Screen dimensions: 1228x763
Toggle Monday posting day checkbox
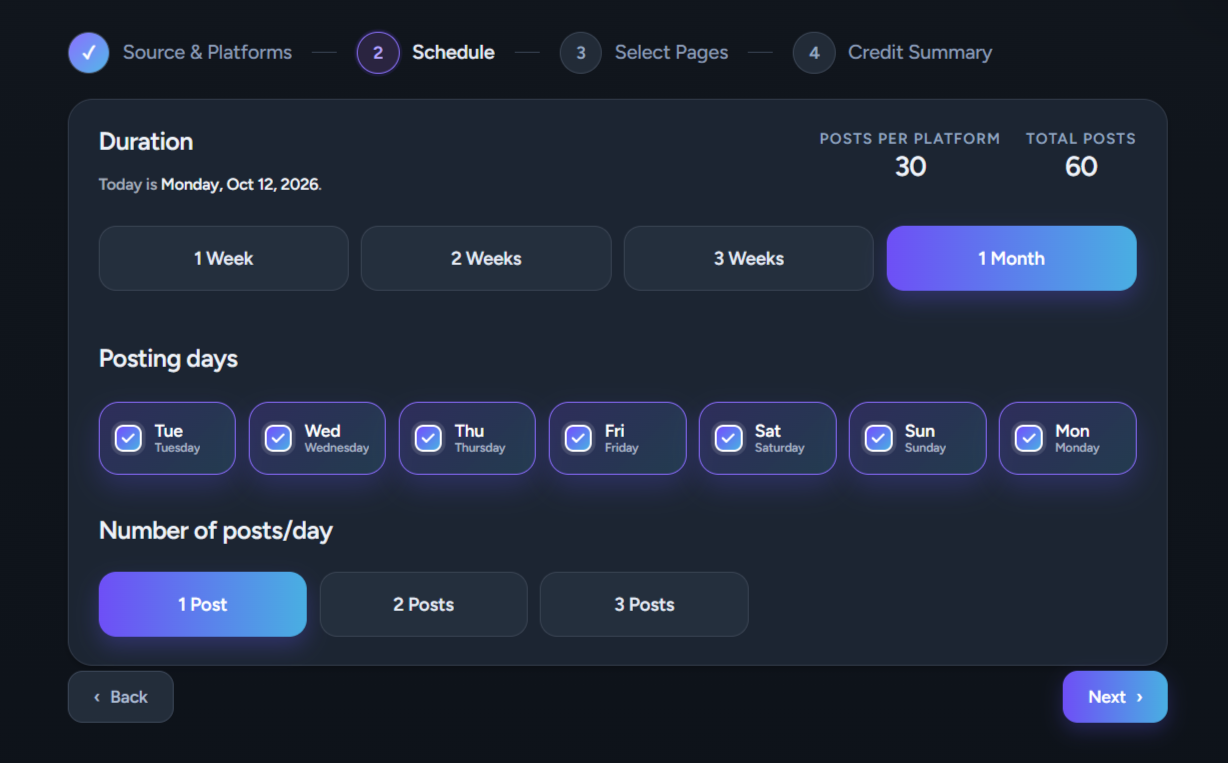(1028, 438)
